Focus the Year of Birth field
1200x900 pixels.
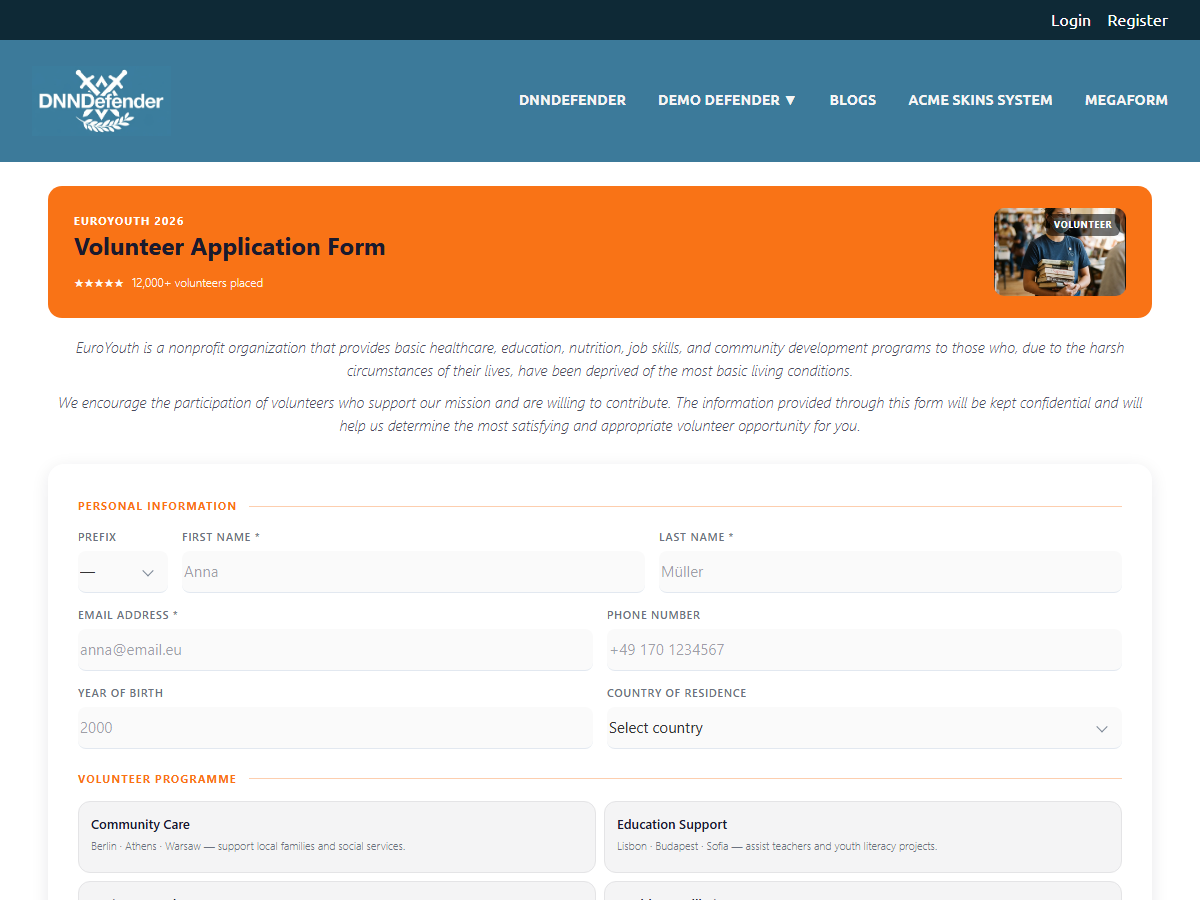[335, 728]
